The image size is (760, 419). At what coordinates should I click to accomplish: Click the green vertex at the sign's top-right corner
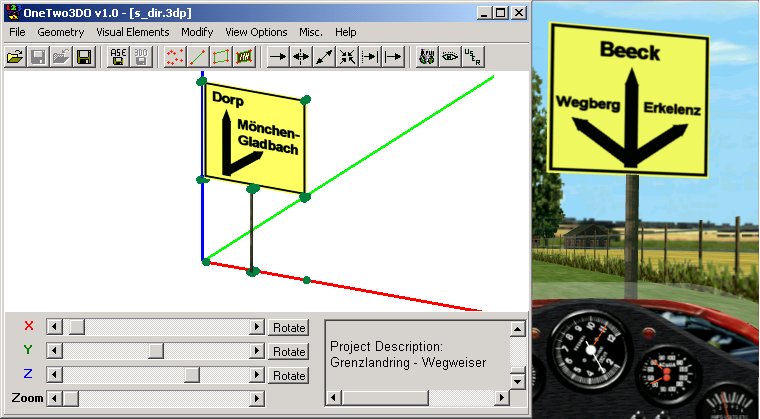pyautogui.click(x=305, y=100)
